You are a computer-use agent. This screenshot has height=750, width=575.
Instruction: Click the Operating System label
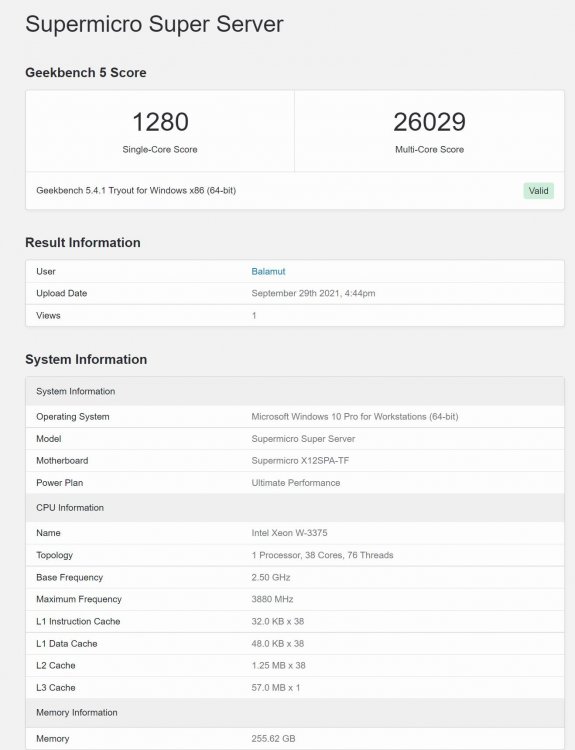[73, 417]
